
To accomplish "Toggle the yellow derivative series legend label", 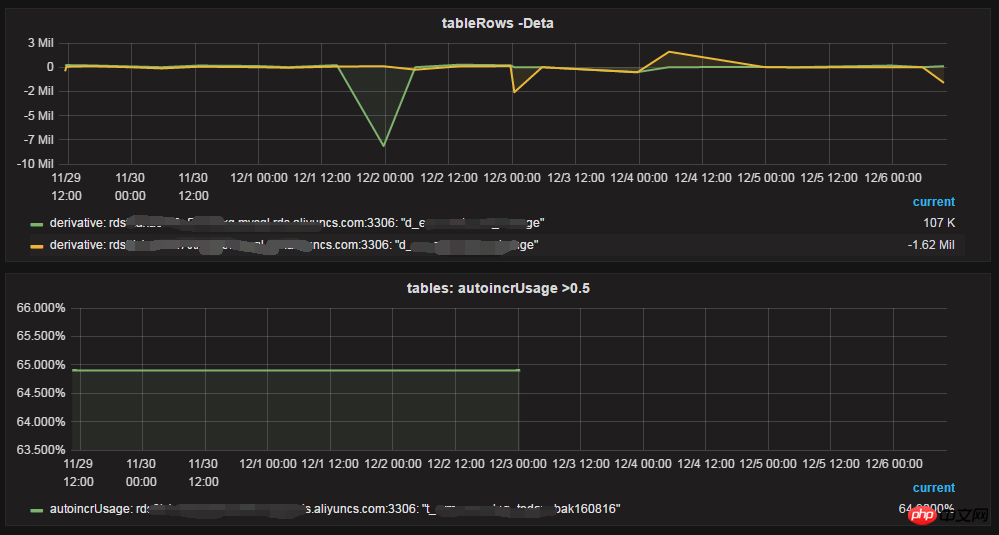I will point(294,245).
